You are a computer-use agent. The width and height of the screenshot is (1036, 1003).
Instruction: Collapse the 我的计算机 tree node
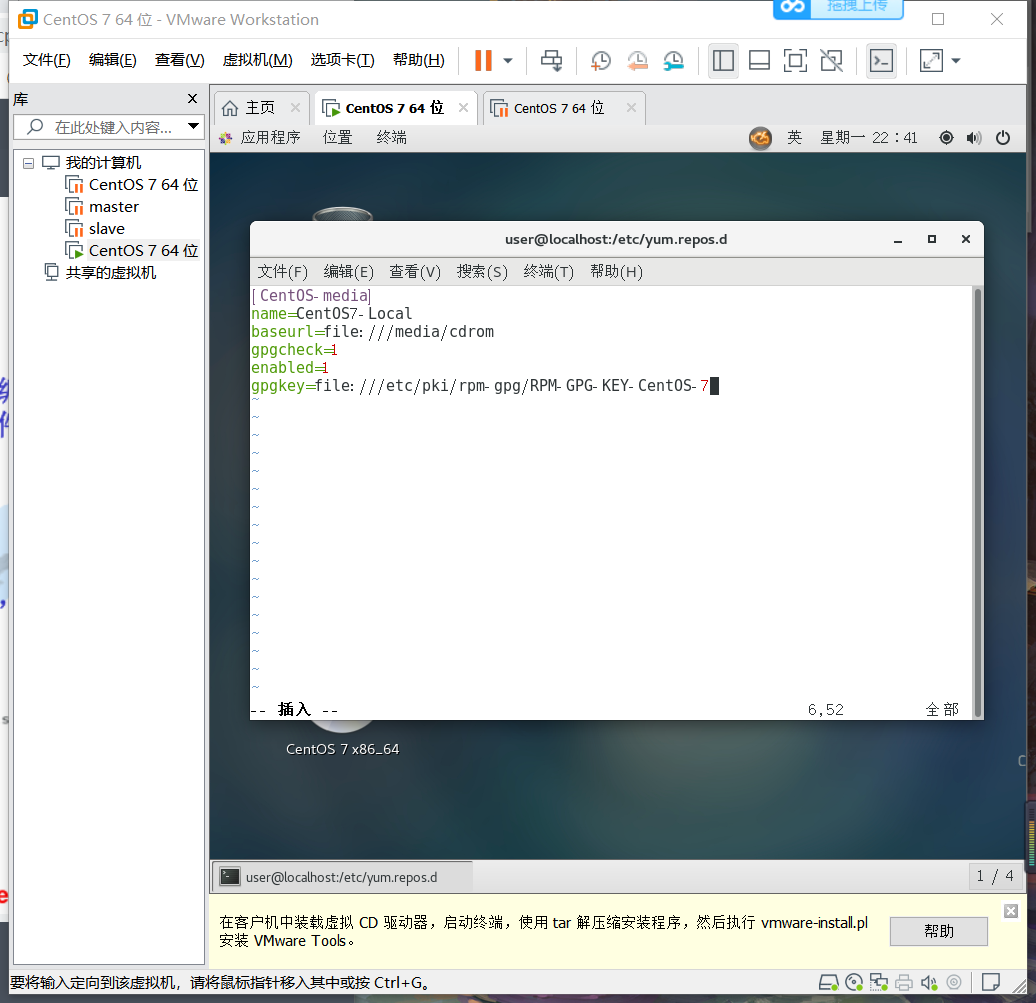[28, 163]
